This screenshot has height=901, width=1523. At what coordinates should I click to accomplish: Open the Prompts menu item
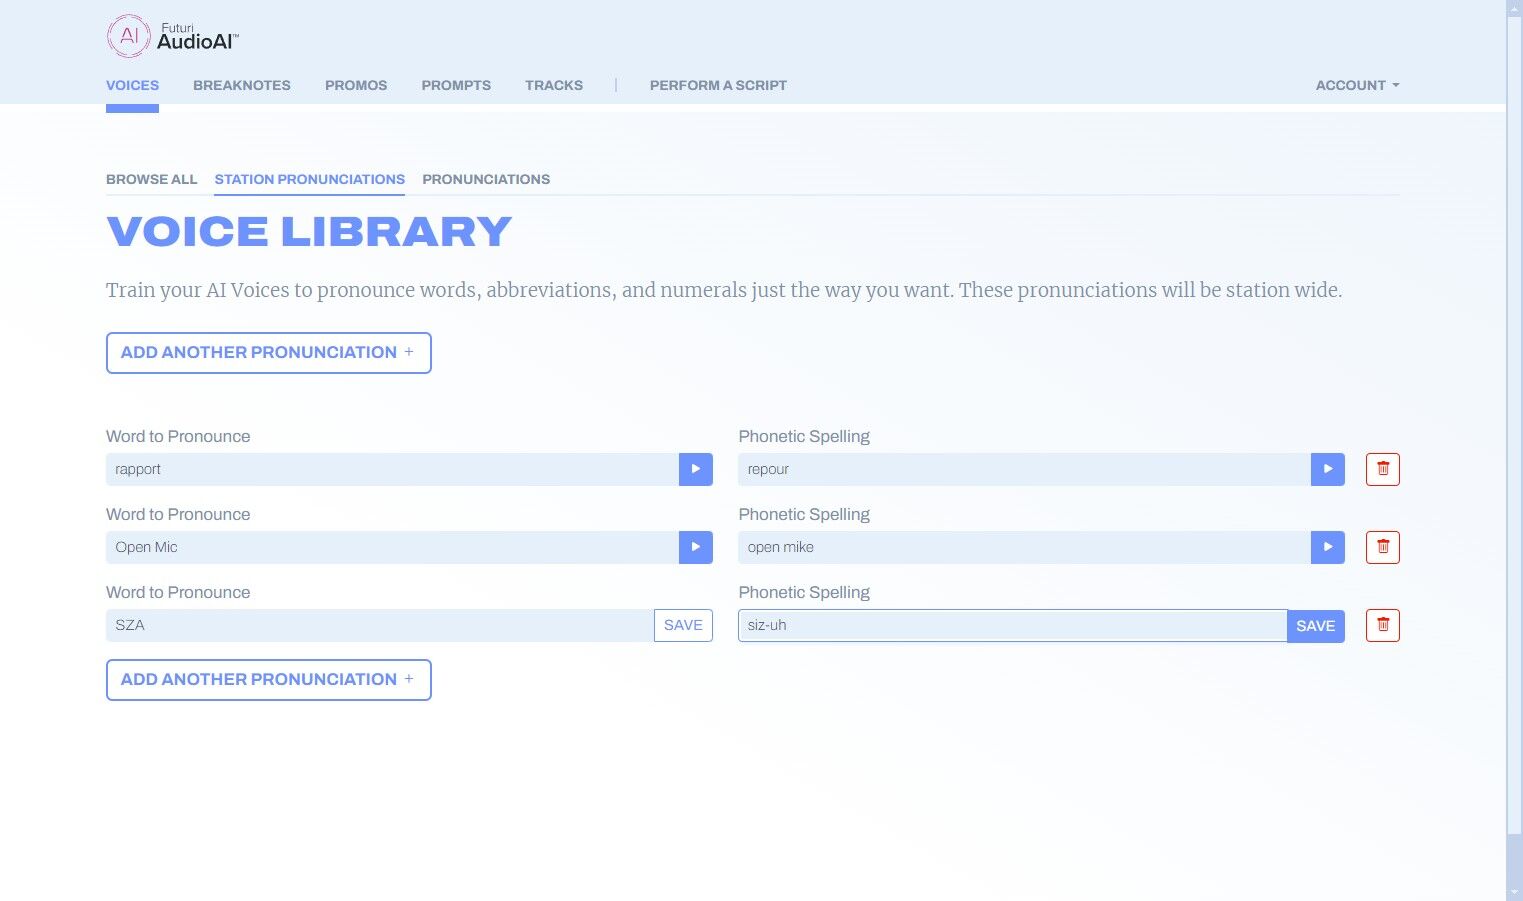pyautogui.click(x=456, y=85)
